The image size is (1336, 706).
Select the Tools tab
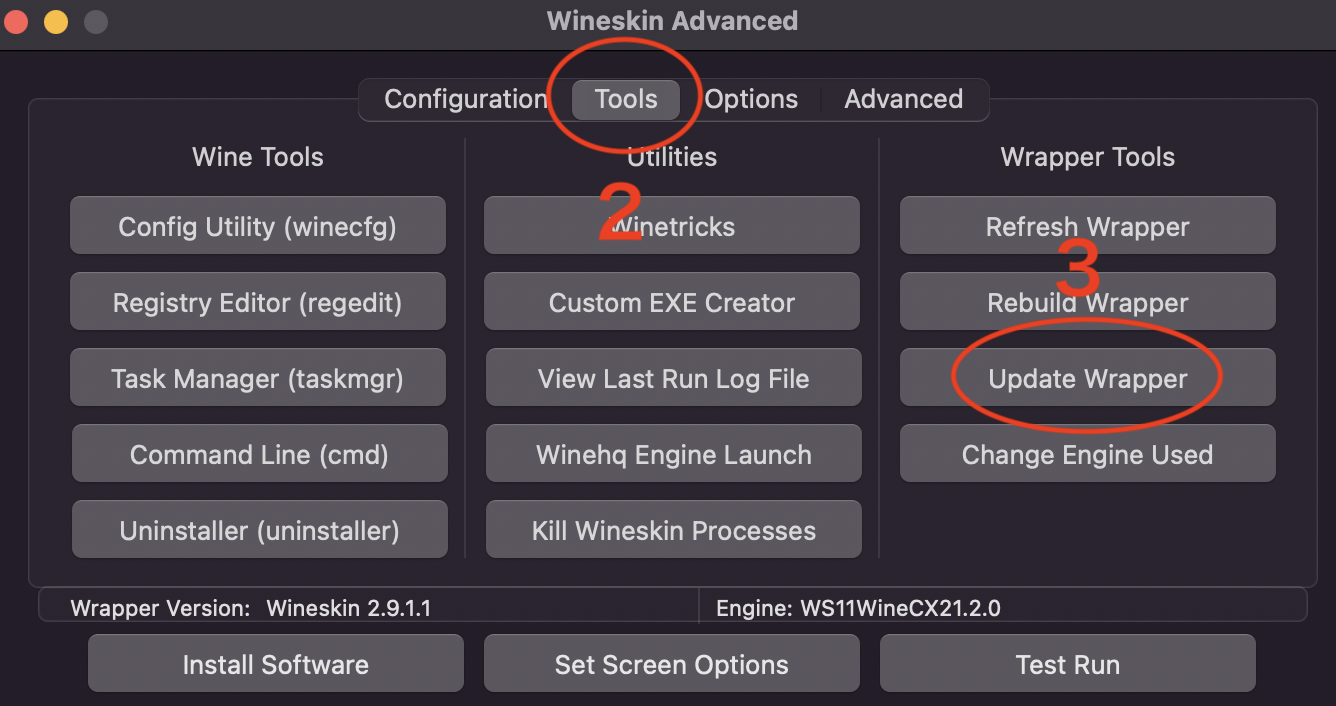coord(626,99)
